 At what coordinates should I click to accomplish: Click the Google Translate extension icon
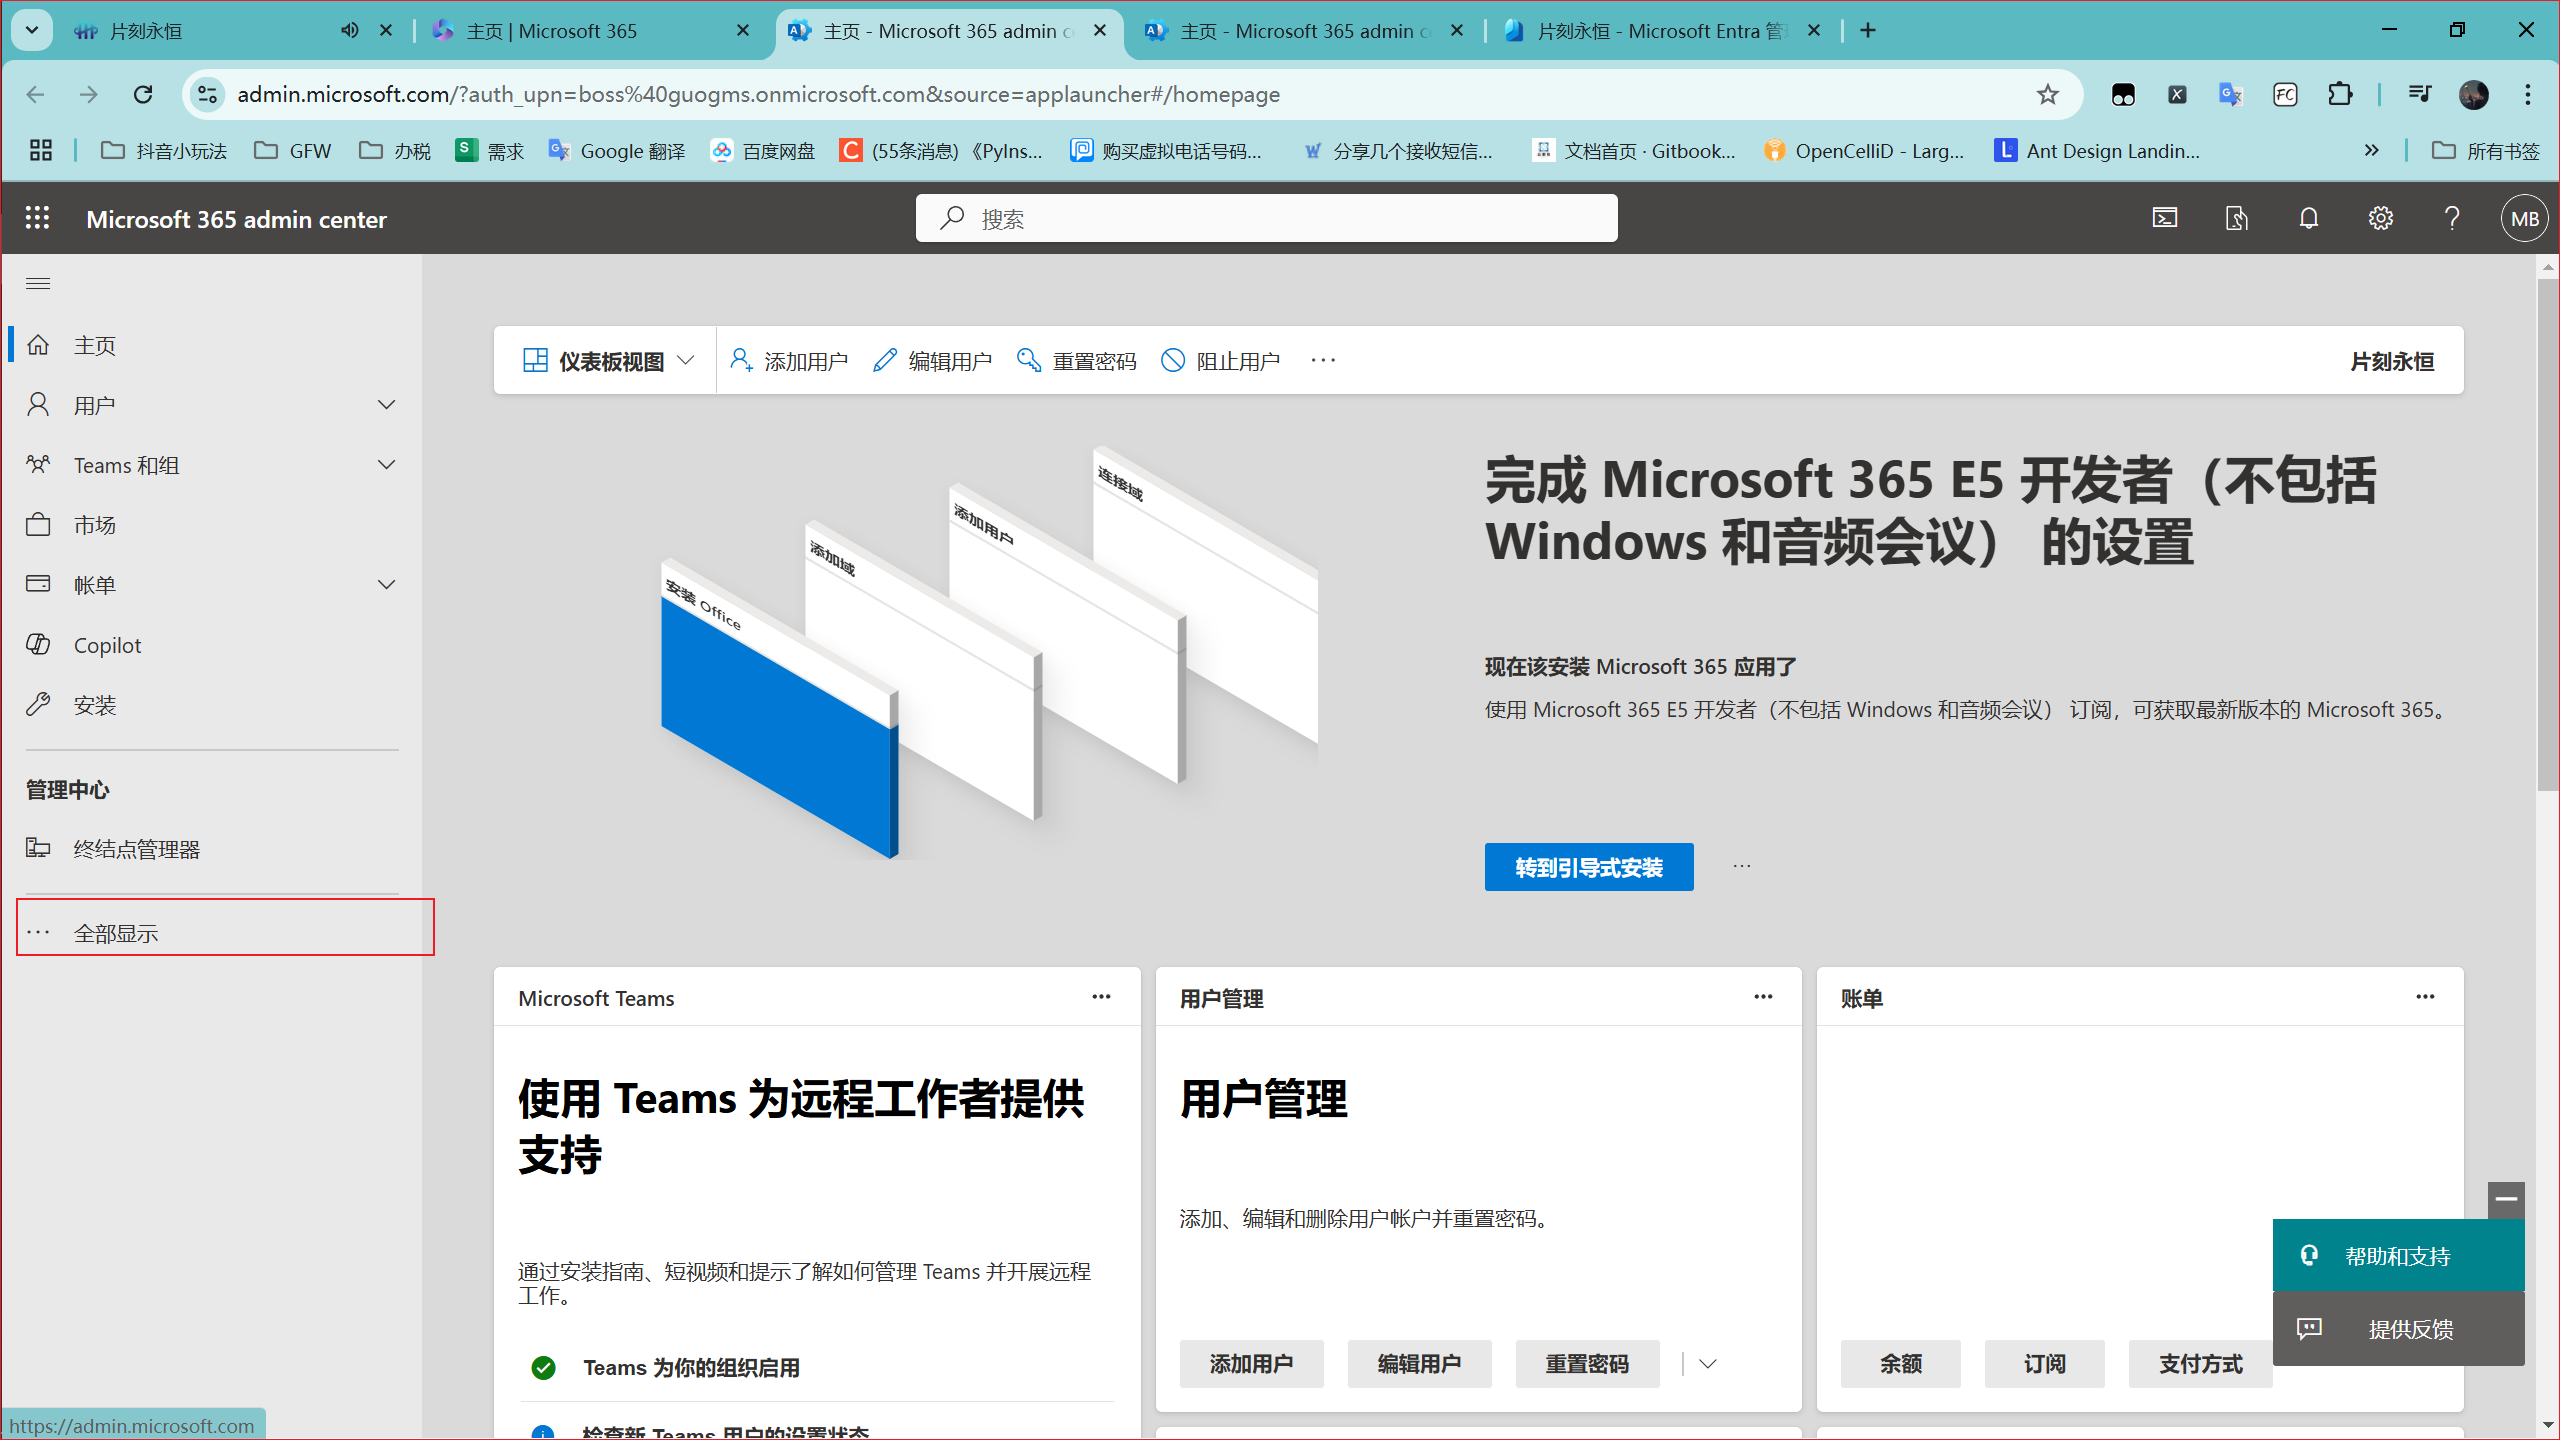(x=2231, y=94)
